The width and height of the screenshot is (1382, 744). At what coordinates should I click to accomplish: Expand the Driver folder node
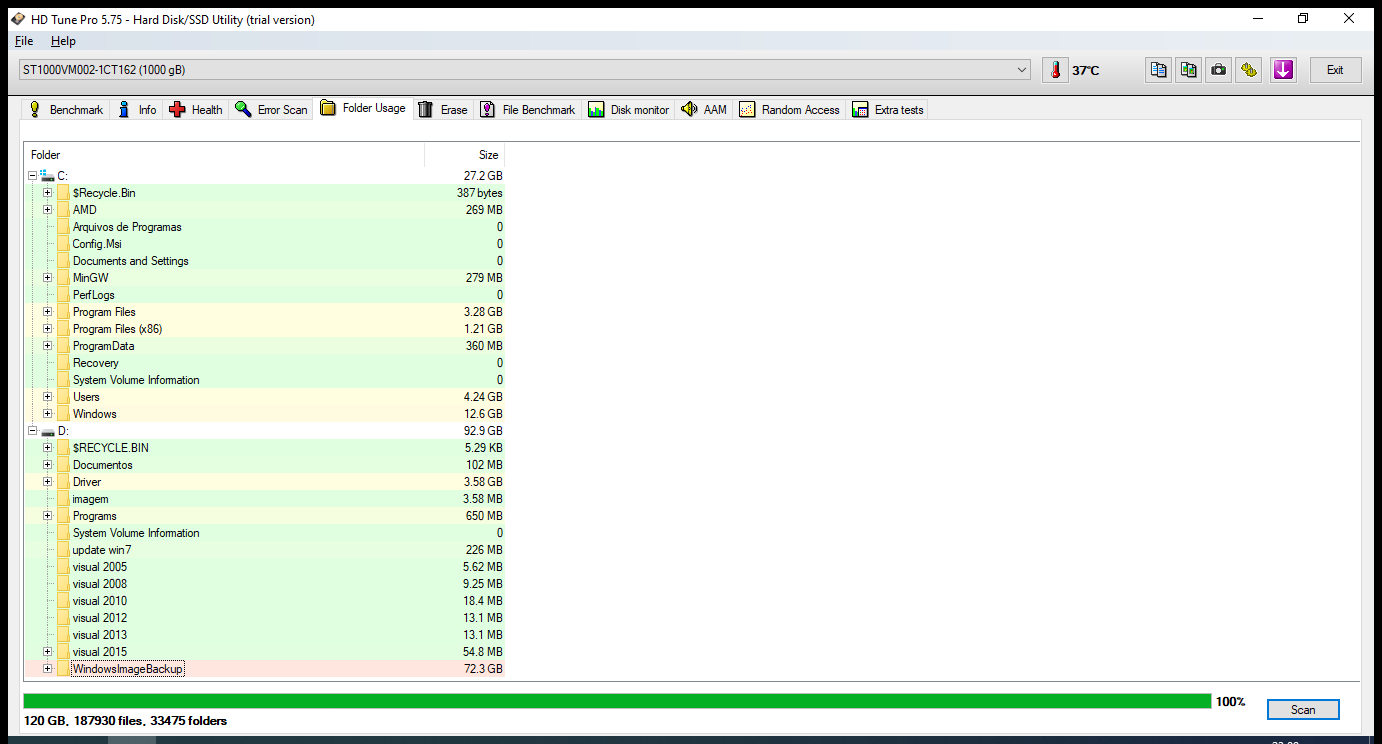click(x=47, y=482)
